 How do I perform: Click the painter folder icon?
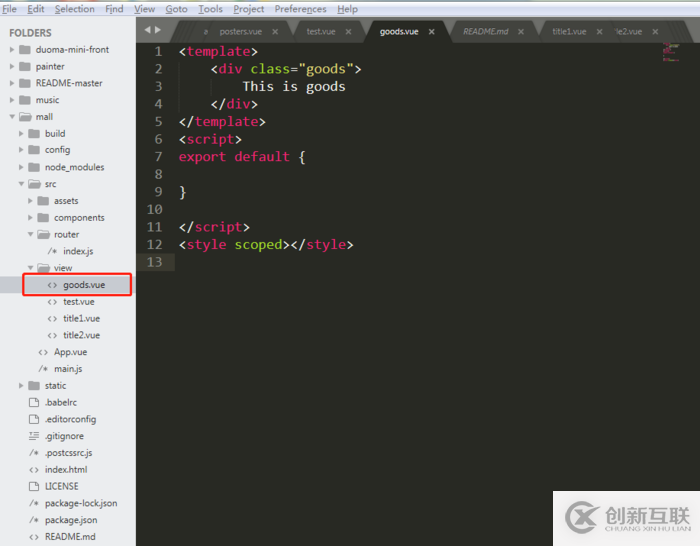point(25,67)
